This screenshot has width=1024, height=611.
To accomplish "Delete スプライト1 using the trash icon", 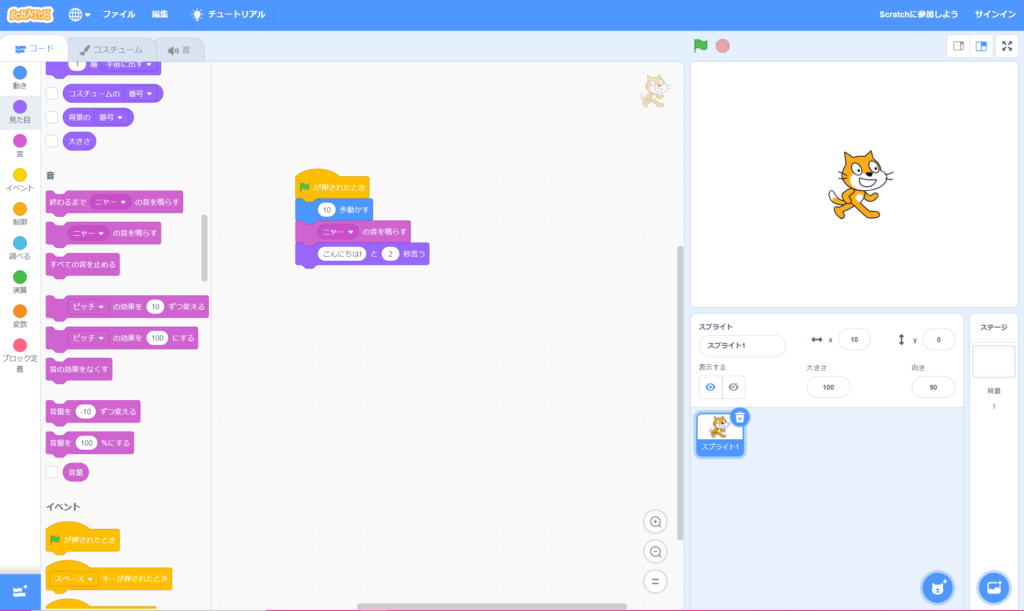I will (739, 417).
